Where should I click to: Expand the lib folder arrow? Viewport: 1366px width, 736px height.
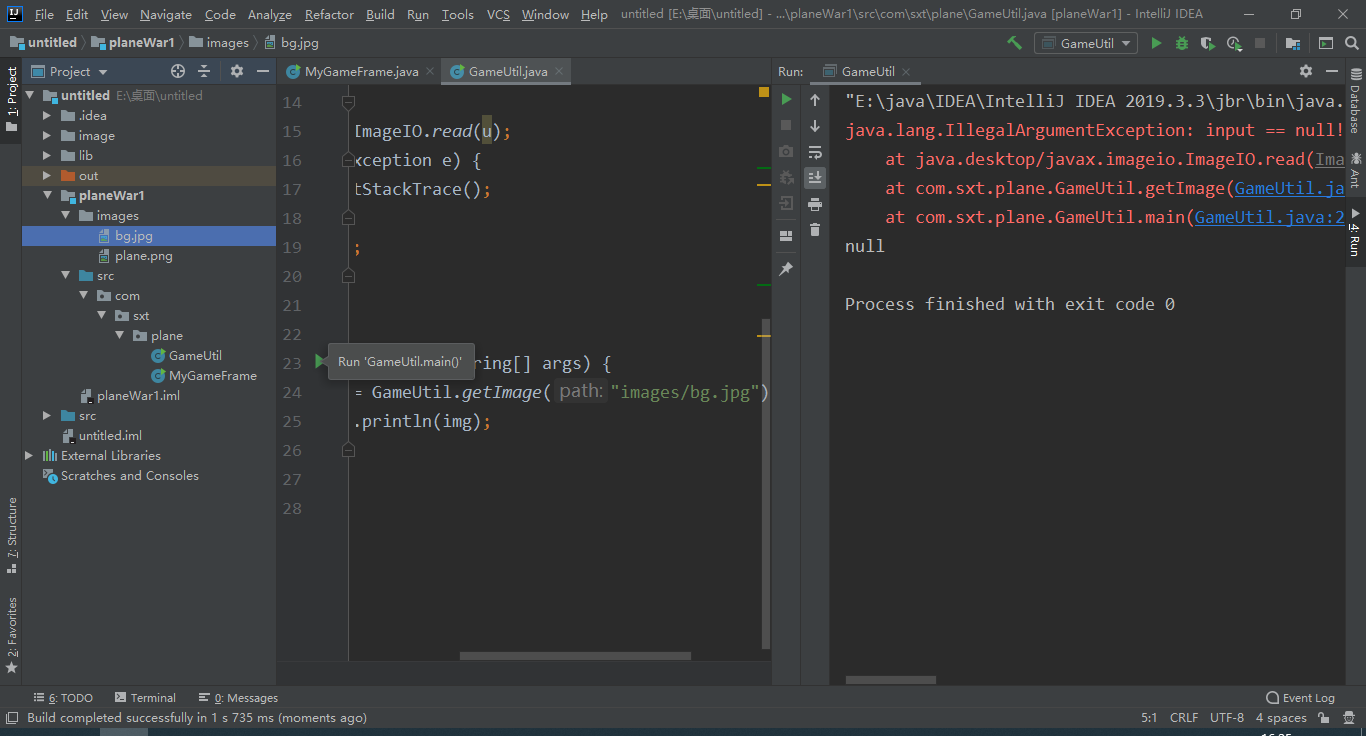click(47, 156)
